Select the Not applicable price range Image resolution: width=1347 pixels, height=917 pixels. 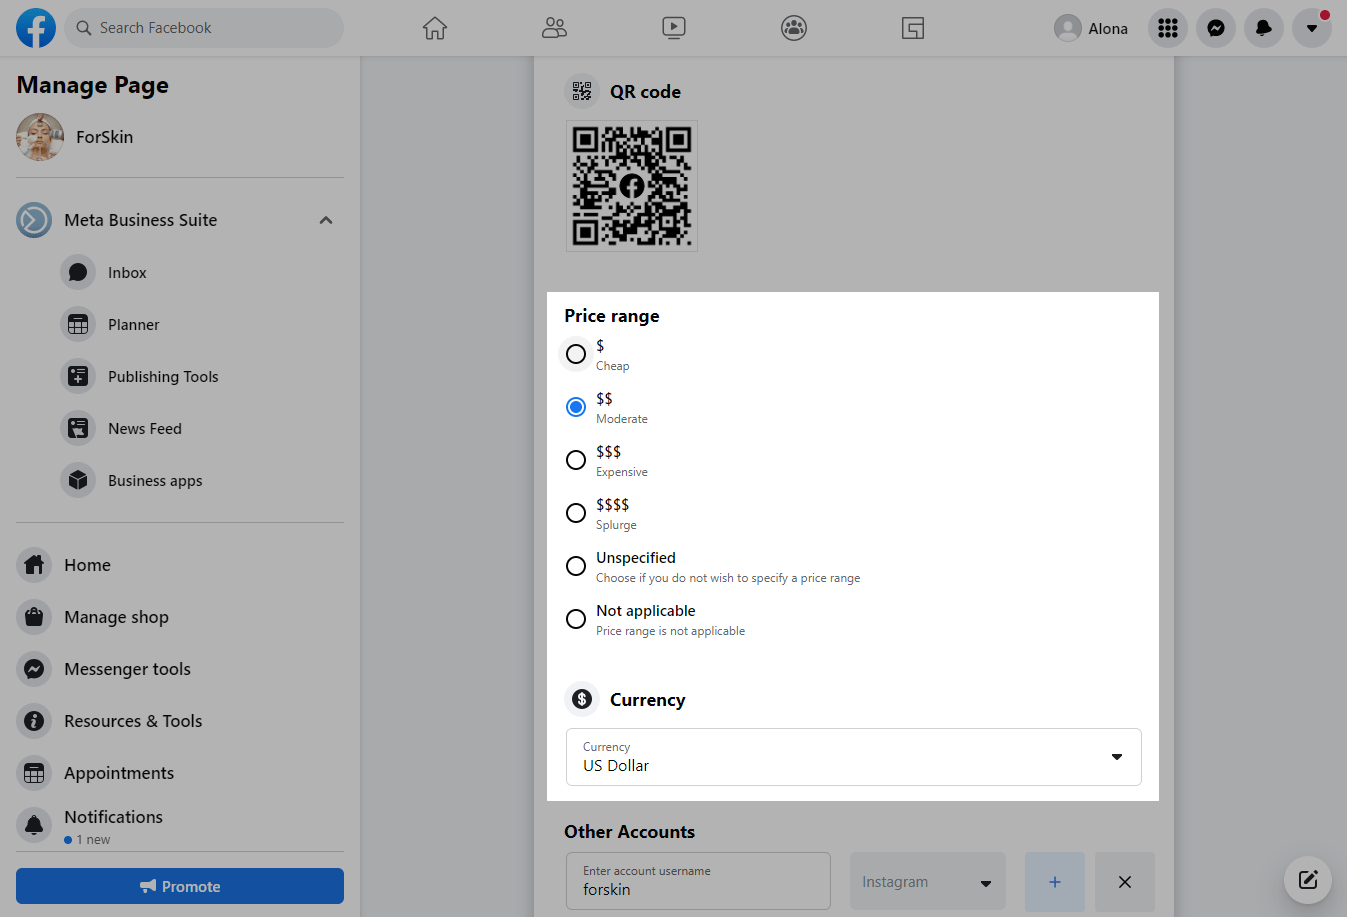point(576,619)
